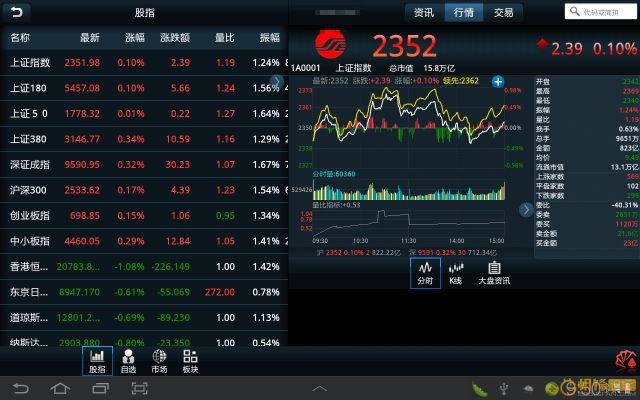
Task: Select the 香港恒... index row
Action: click(x=144, y=267)
